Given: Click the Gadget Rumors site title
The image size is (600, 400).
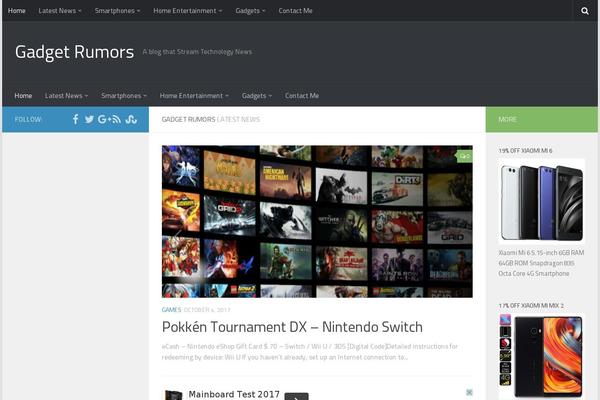Looking at the screenshot, I should pyautogui.click(x=74, y=52).
